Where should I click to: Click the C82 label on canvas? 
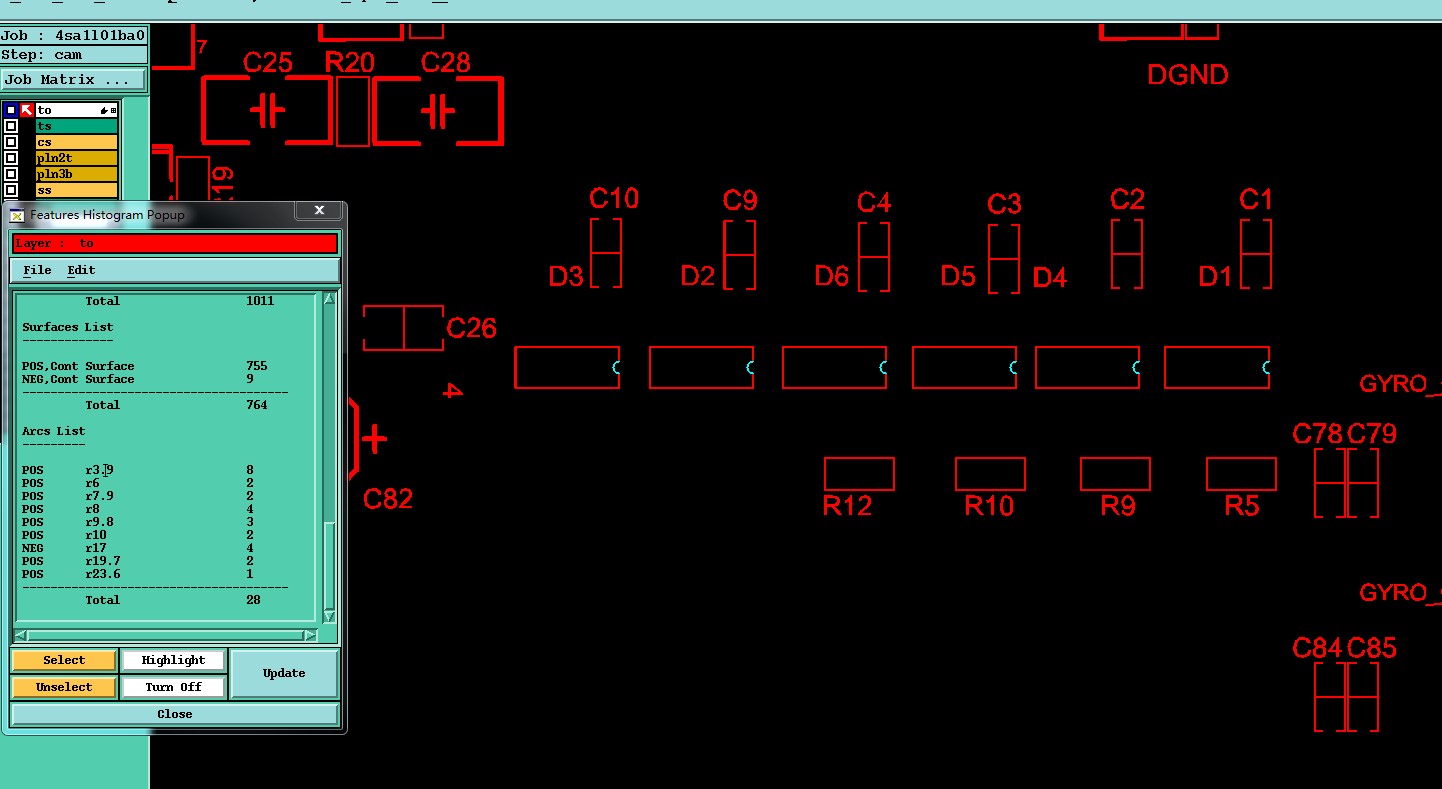coord(388,499)
